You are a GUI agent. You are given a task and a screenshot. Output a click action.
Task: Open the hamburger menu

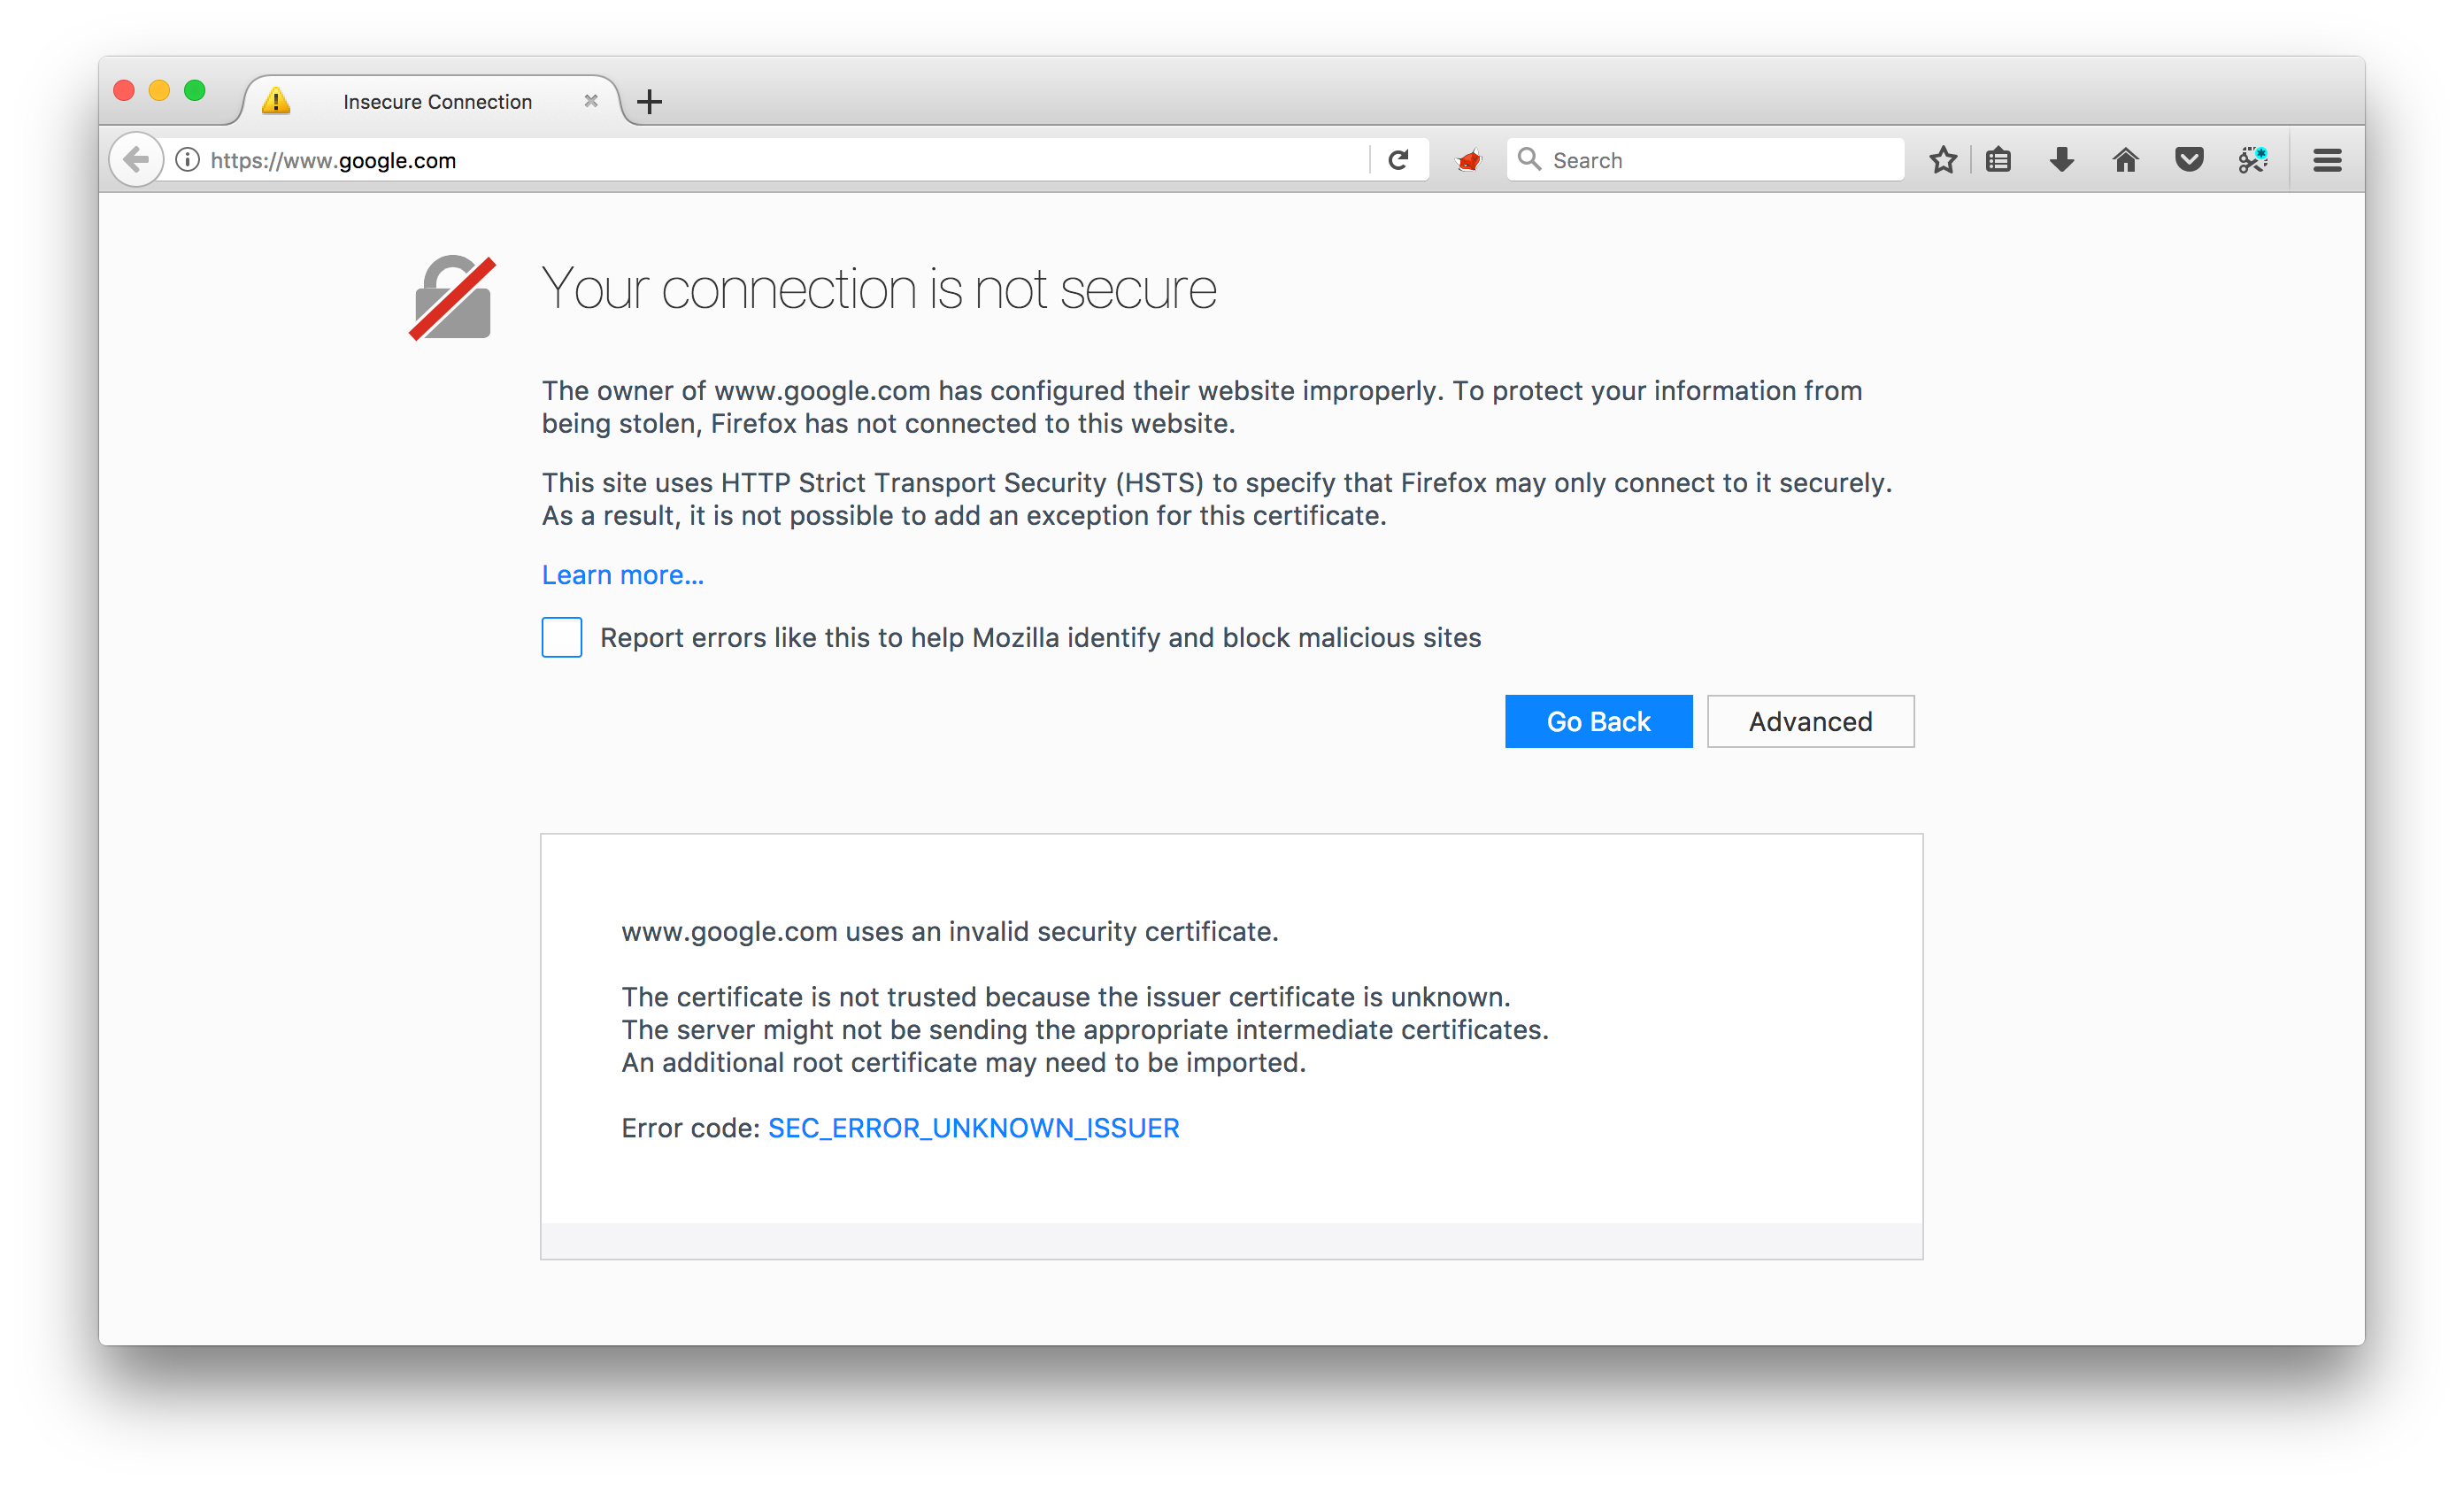[x=2327, y=160]
